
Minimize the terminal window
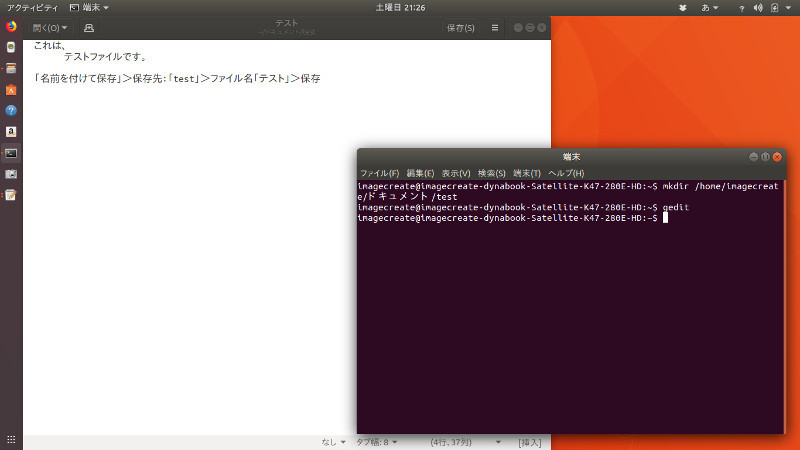click(x=753, y=157)
